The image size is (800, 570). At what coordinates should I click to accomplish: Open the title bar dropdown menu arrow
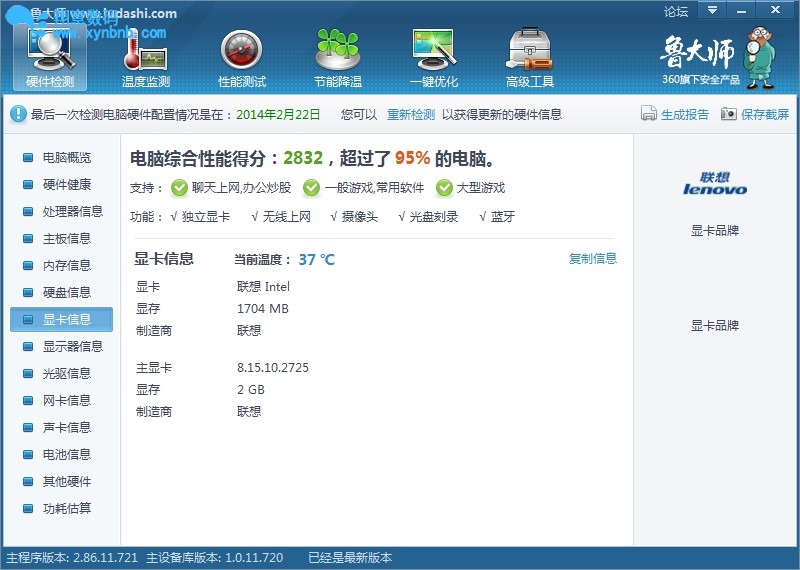(712, 10)
